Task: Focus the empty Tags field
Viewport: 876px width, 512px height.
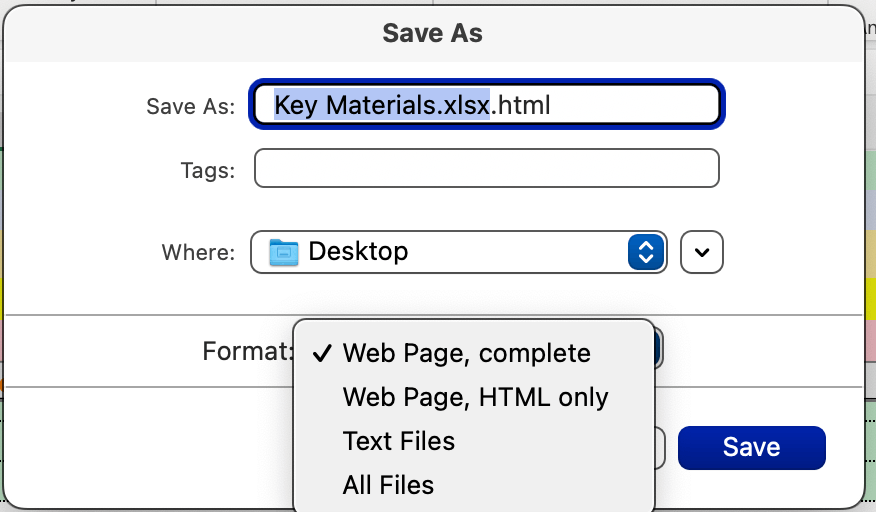Action: click(487, 169)
